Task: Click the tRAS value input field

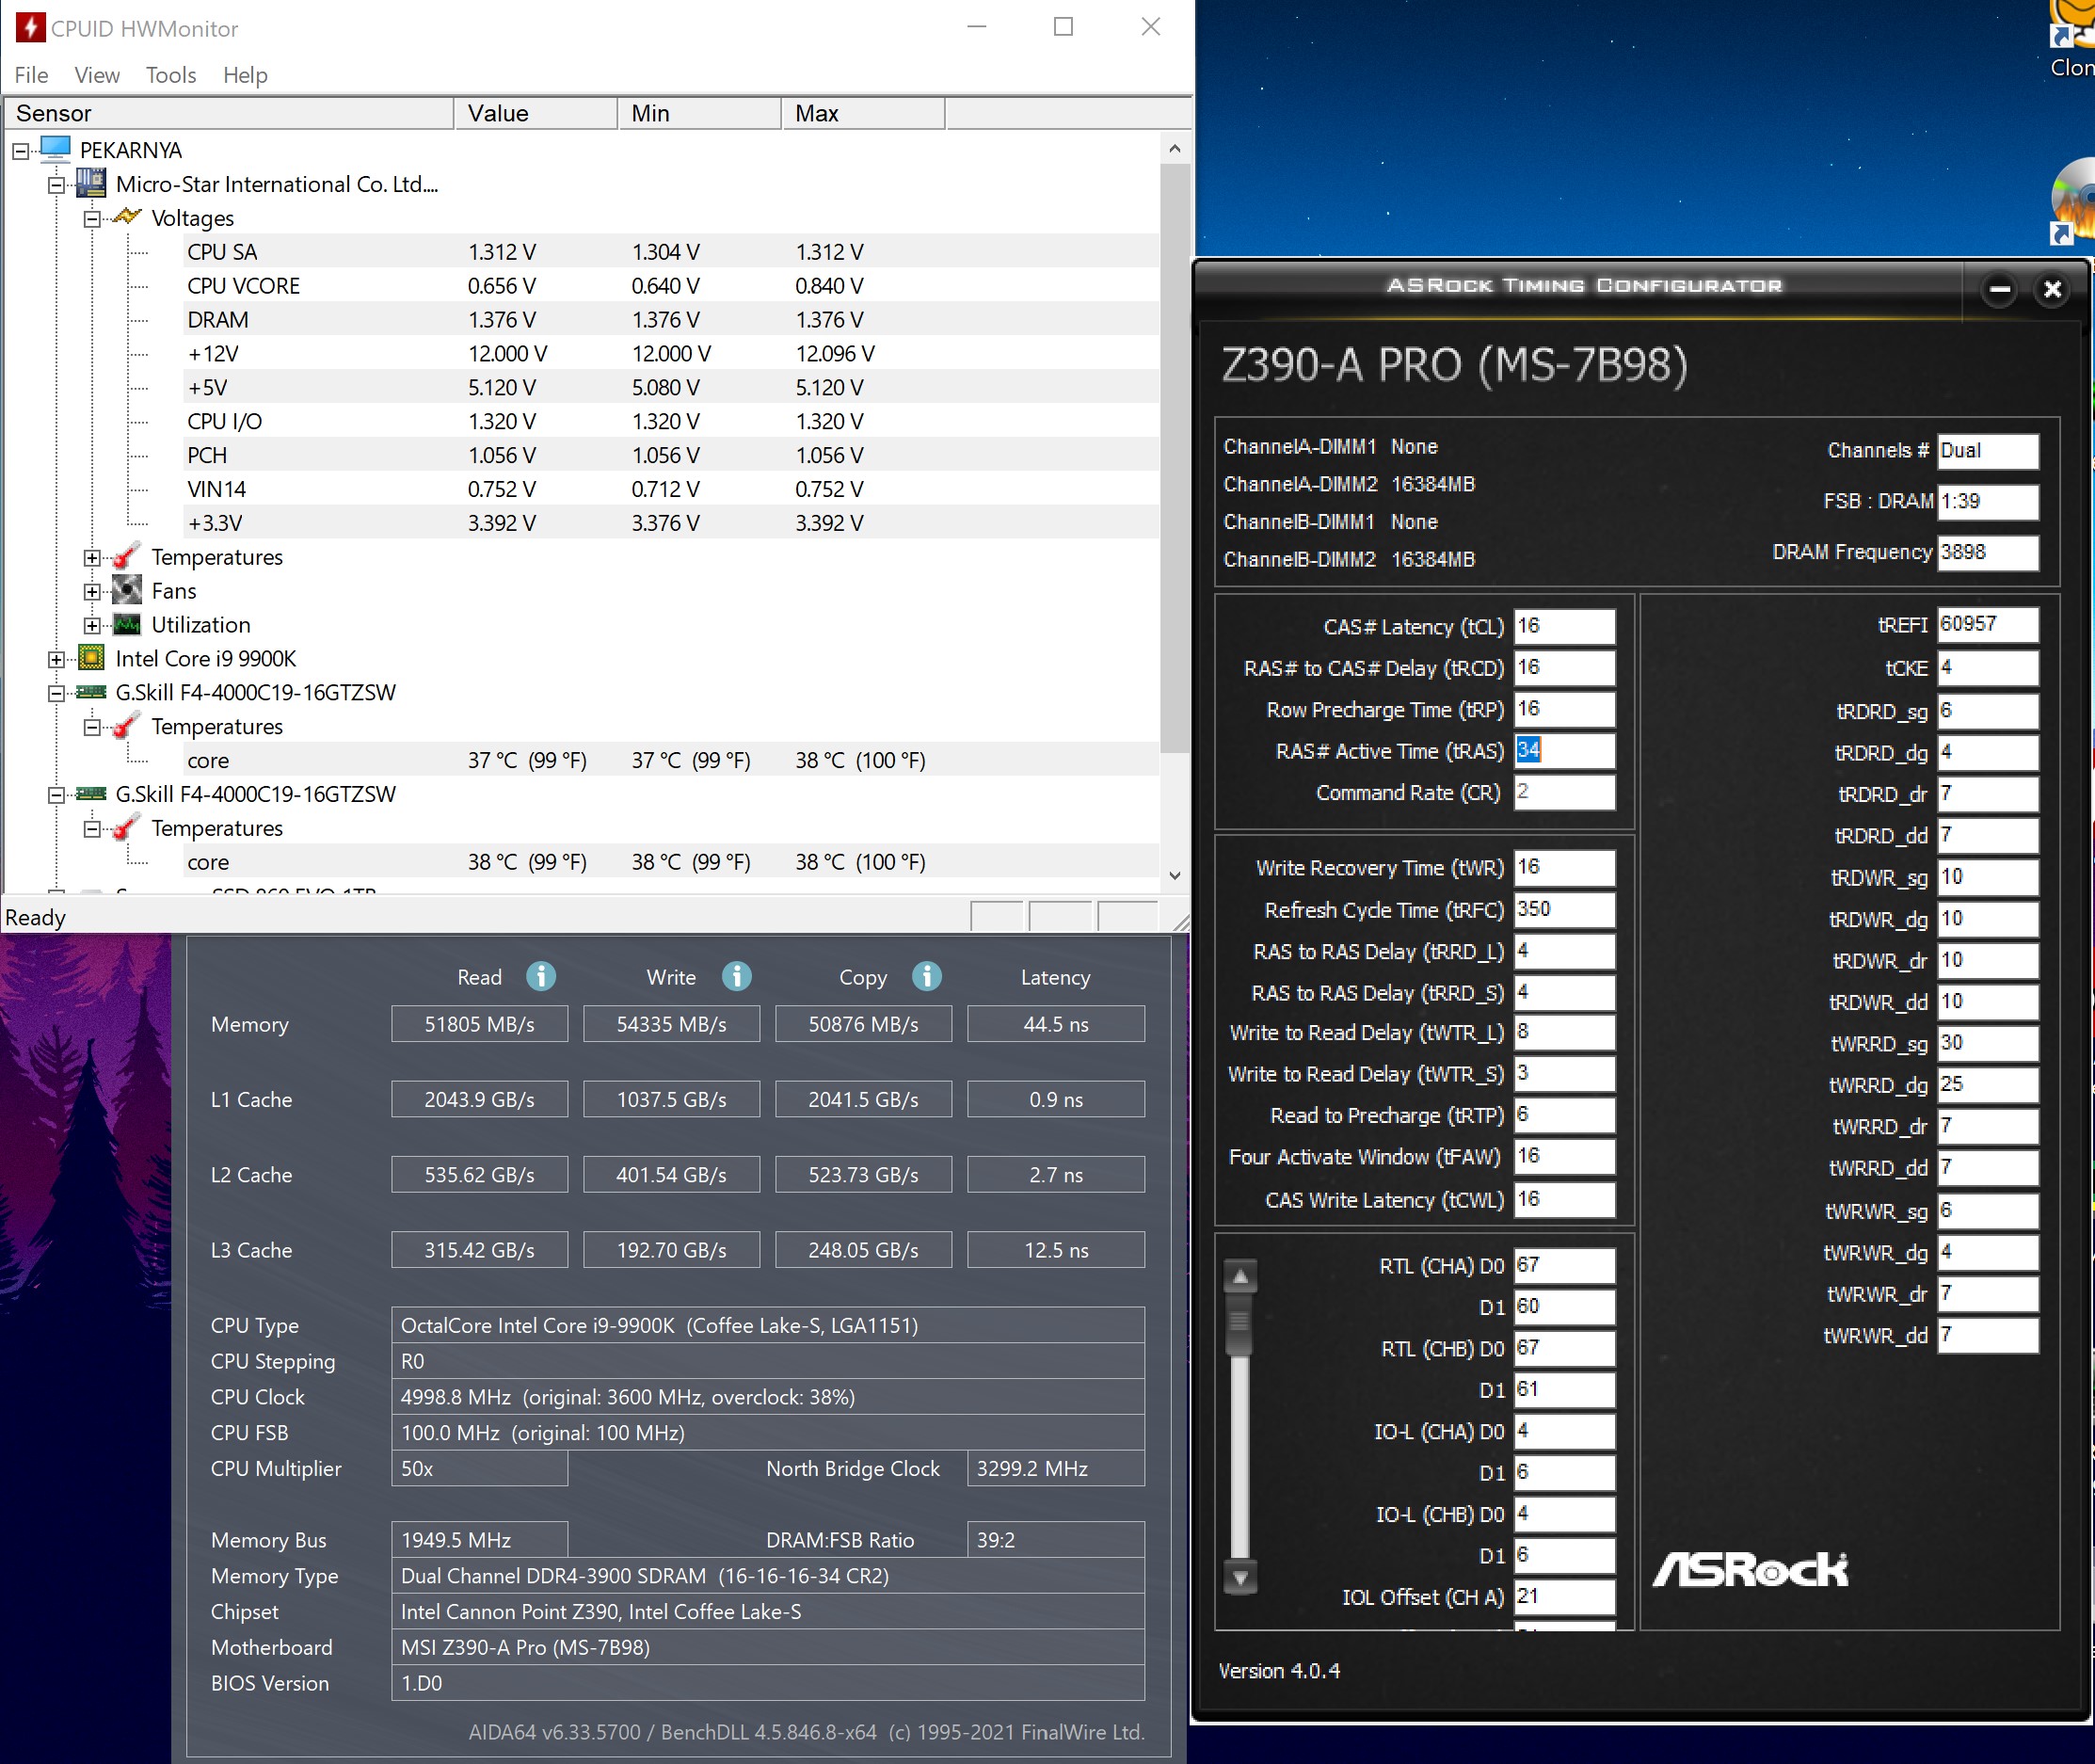Action: tap(1564, 750)
